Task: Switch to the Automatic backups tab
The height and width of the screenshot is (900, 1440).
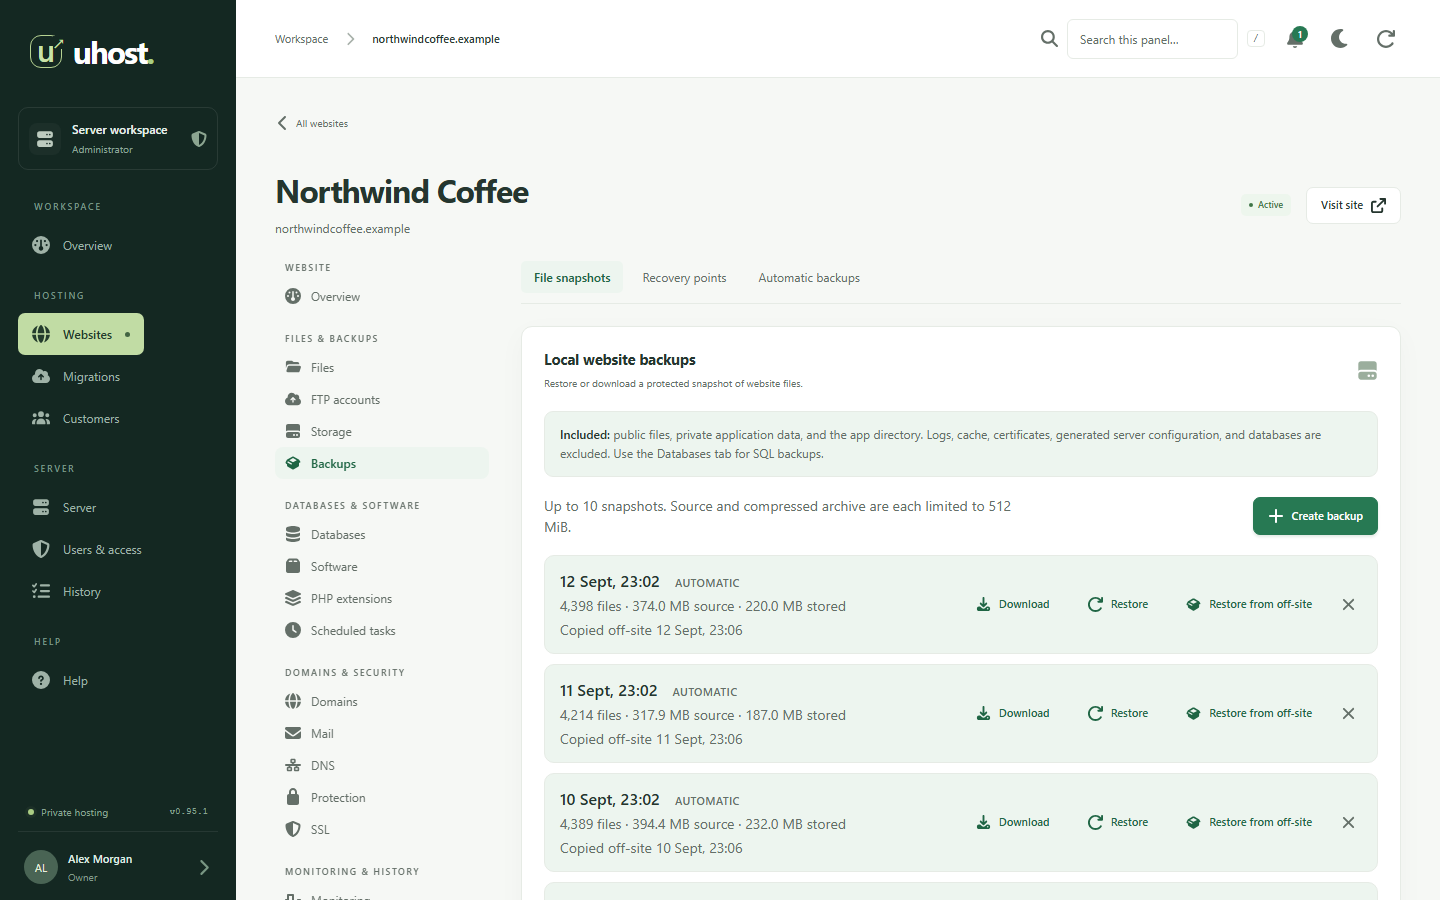Action: 809,278
